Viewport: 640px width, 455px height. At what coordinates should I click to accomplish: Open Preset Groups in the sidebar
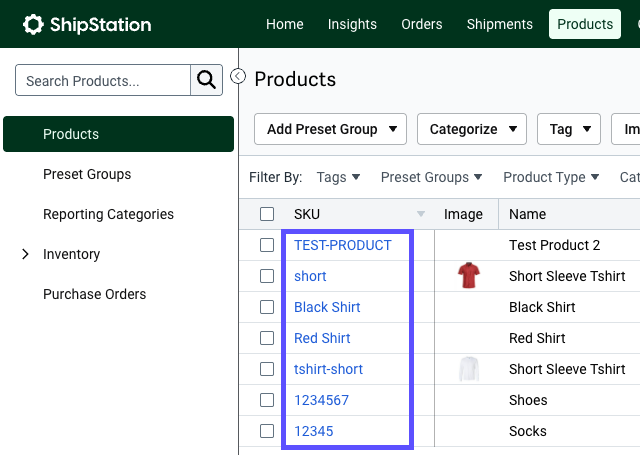click(87, 174)
